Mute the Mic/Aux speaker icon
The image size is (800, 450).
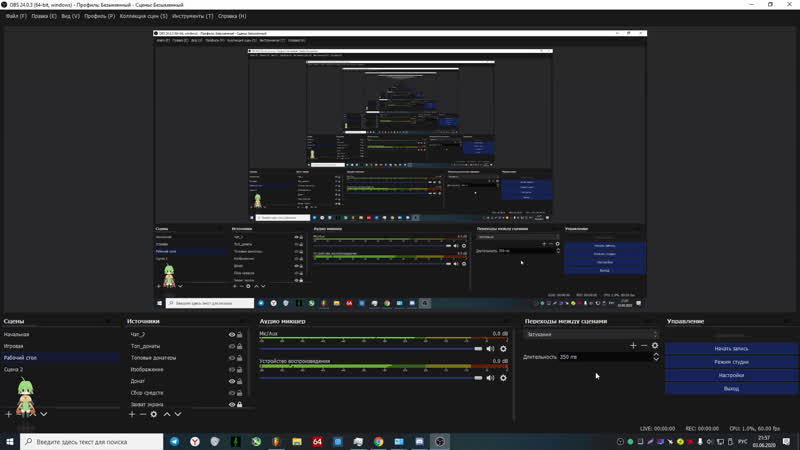point(490,348)
